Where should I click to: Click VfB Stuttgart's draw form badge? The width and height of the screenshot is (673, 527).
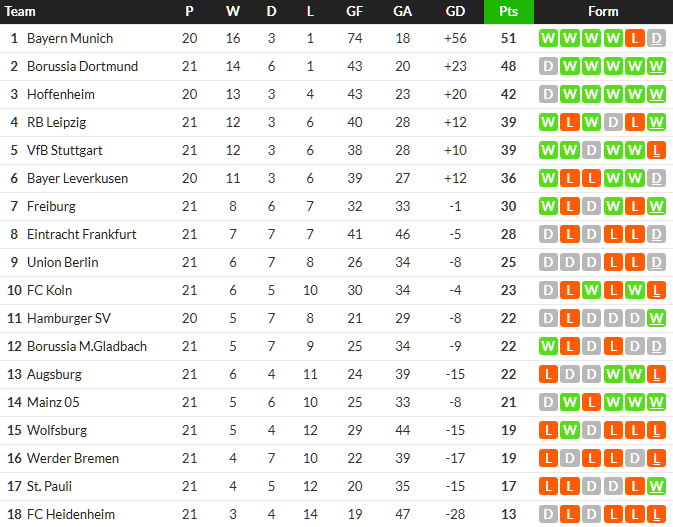[x=591, y=151]
